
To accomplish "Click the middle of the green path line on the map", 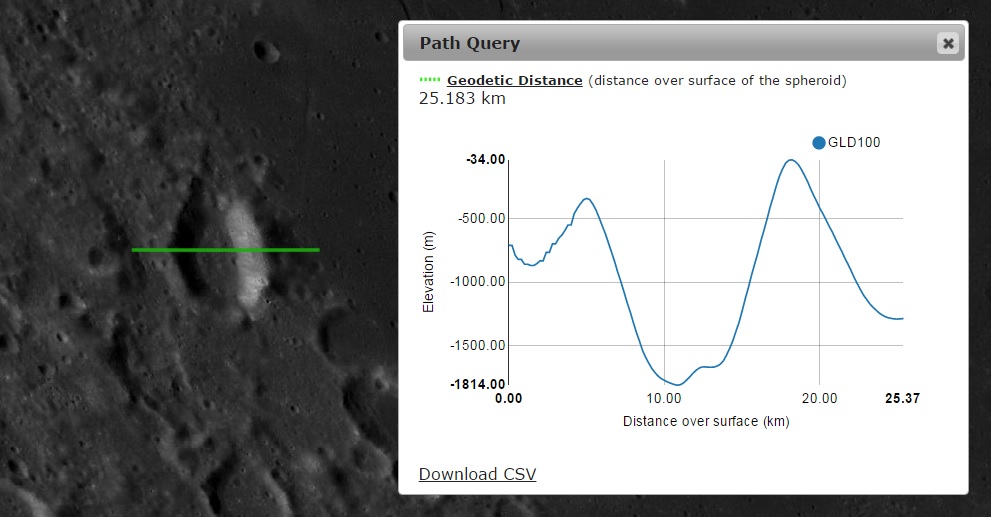I will click(x=226, y=249).
